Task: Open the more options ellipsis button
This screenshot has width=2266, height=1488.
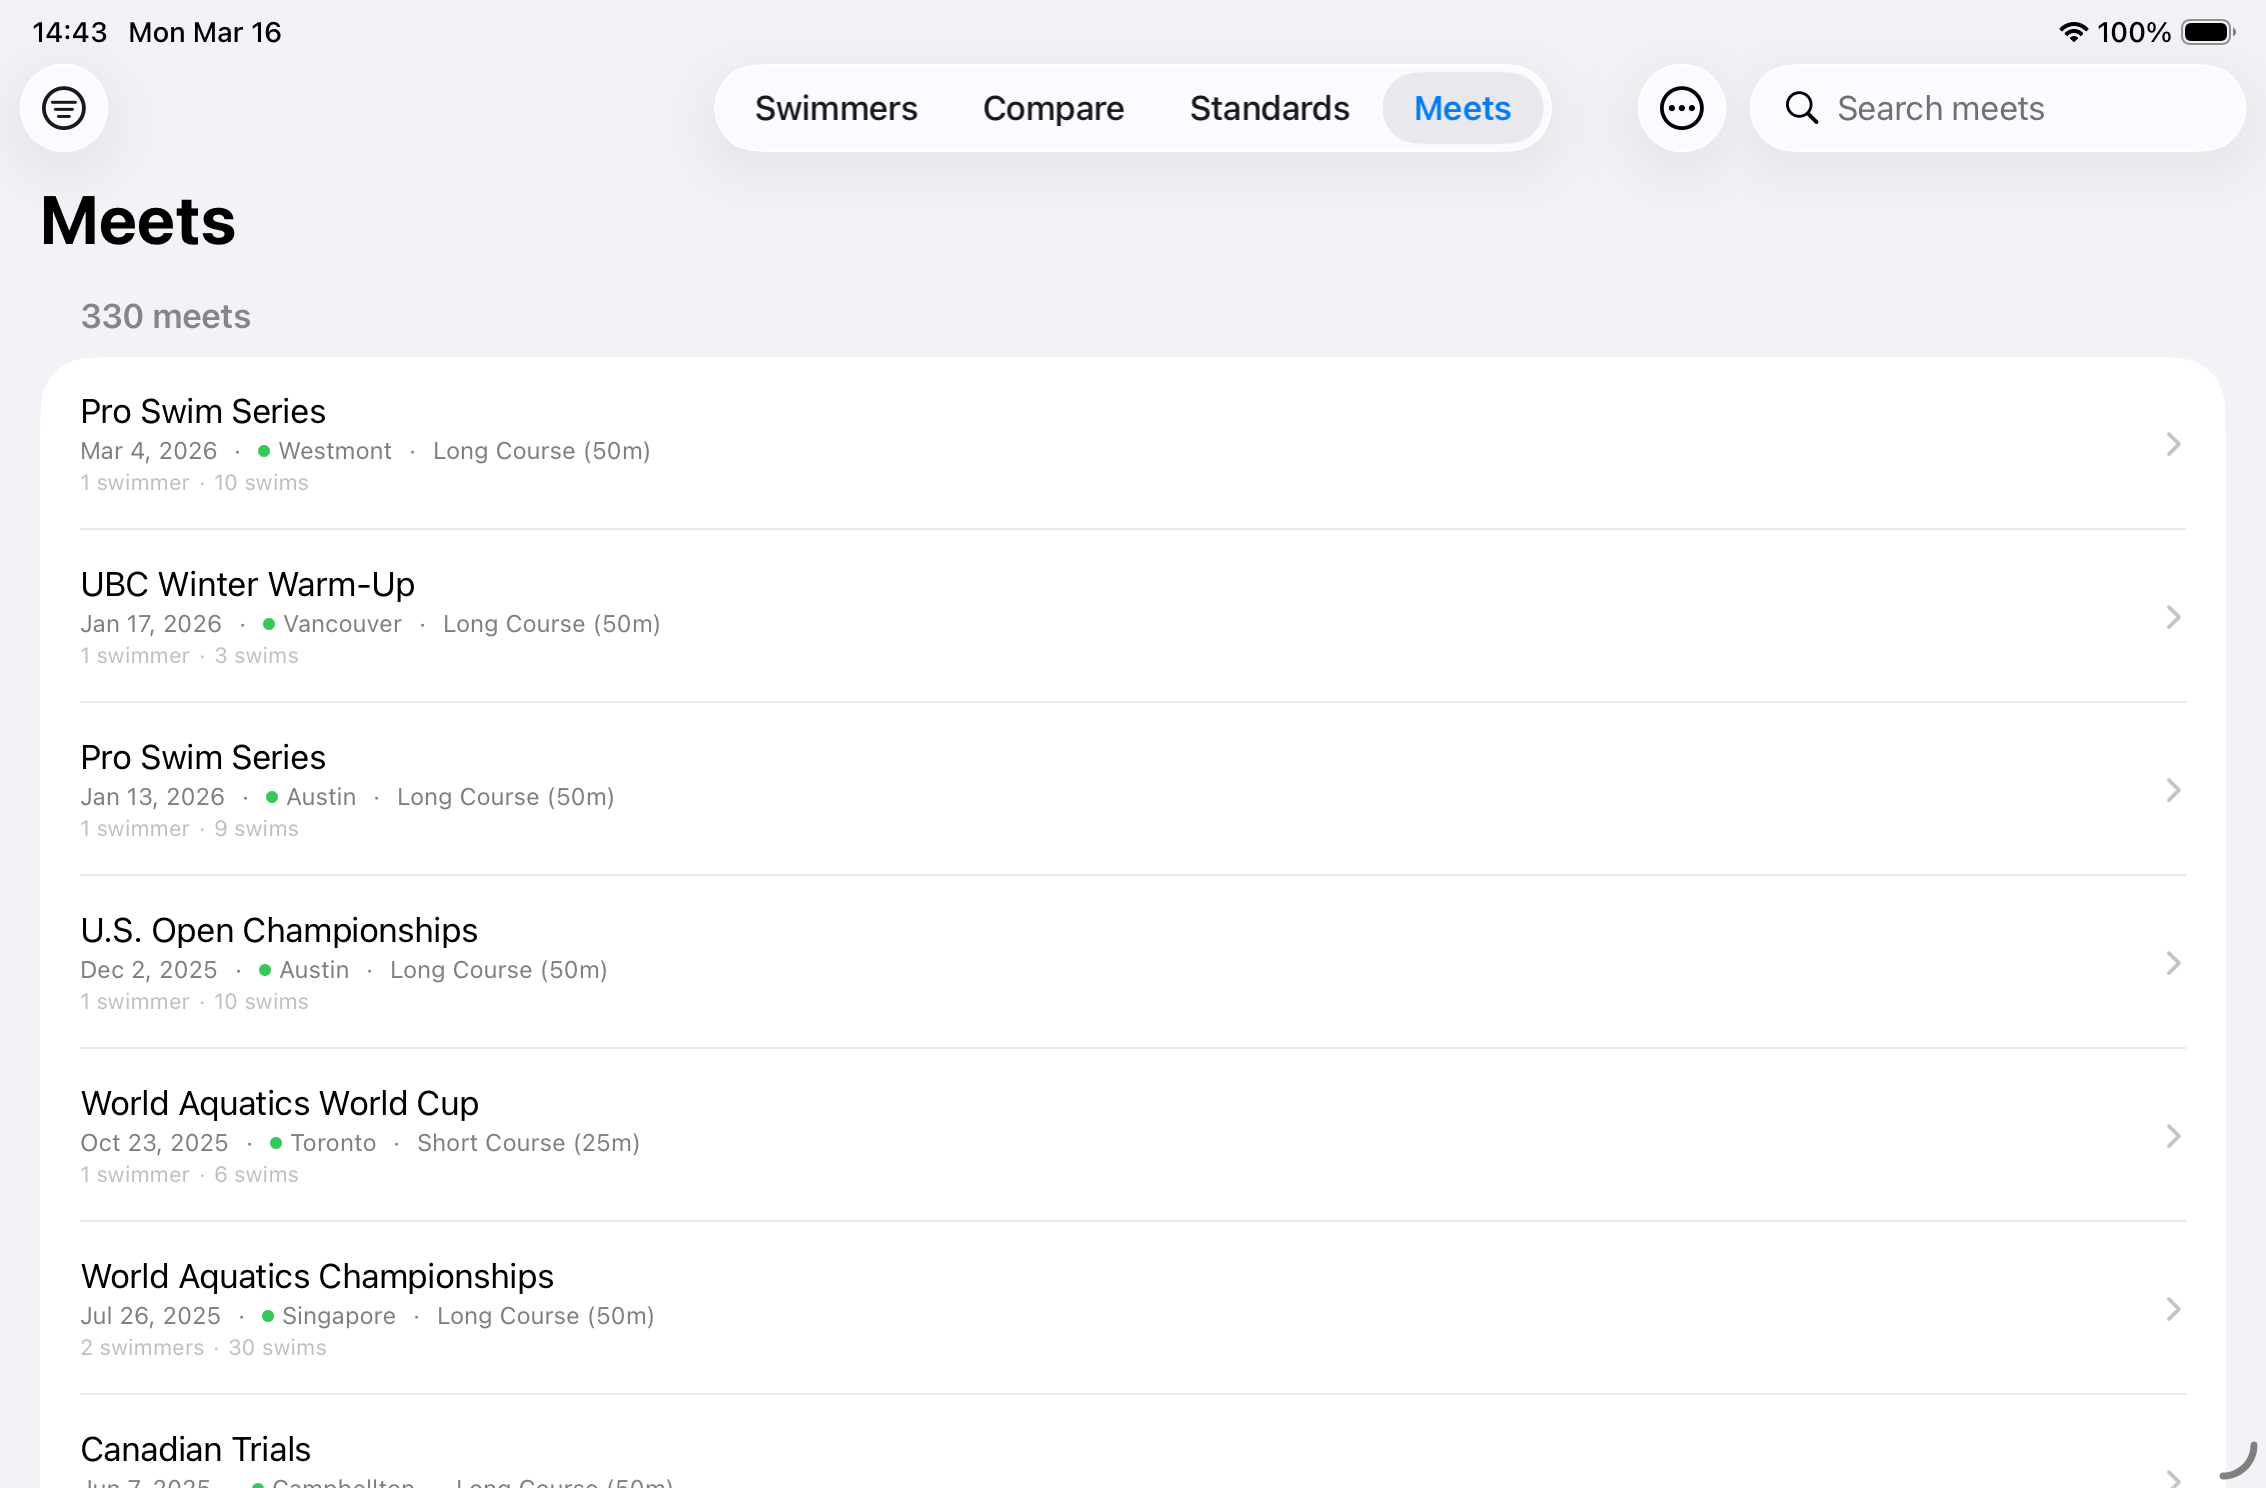Action: [x=1681, y=108]
